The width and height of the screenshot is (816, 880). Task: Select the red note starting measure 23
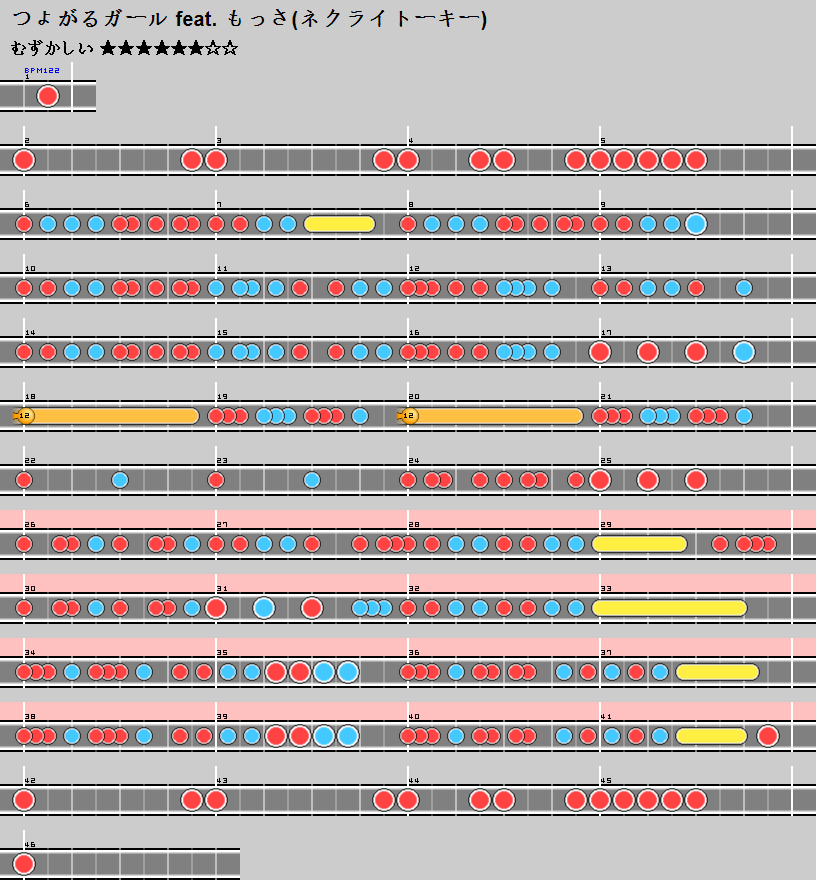[x=216, y=480]
